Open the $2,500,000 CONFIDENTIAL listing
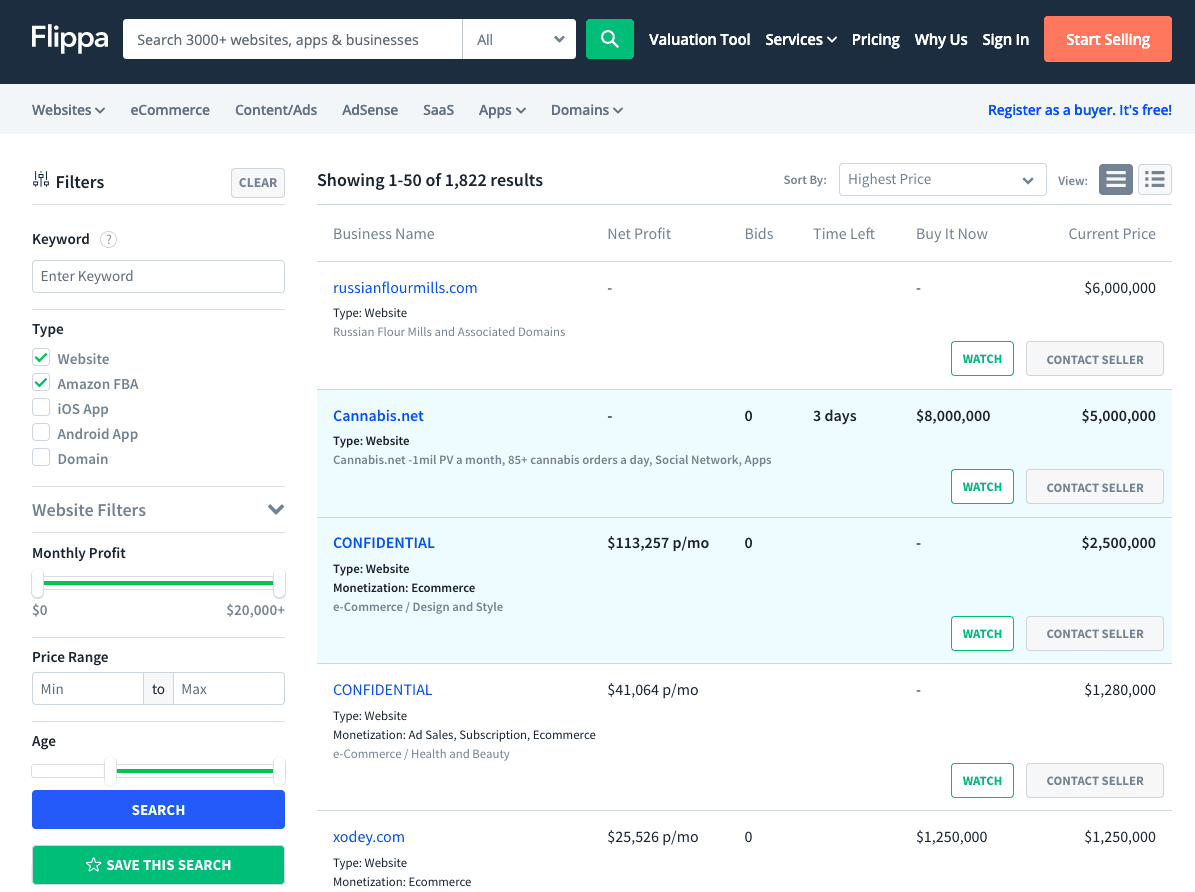Viewport: 1195px width, 892px height. (383, 543)
